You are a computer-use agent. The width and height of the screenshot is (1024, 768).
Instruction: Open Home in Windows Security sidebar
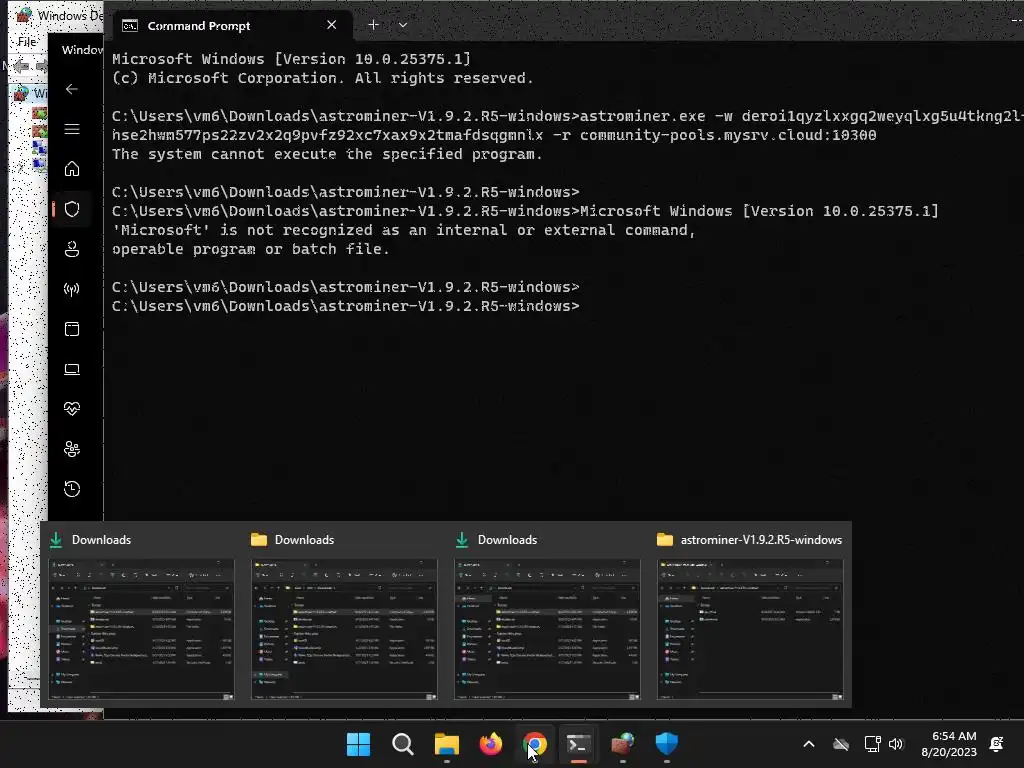pyautogui.click(x=72, y=169)
